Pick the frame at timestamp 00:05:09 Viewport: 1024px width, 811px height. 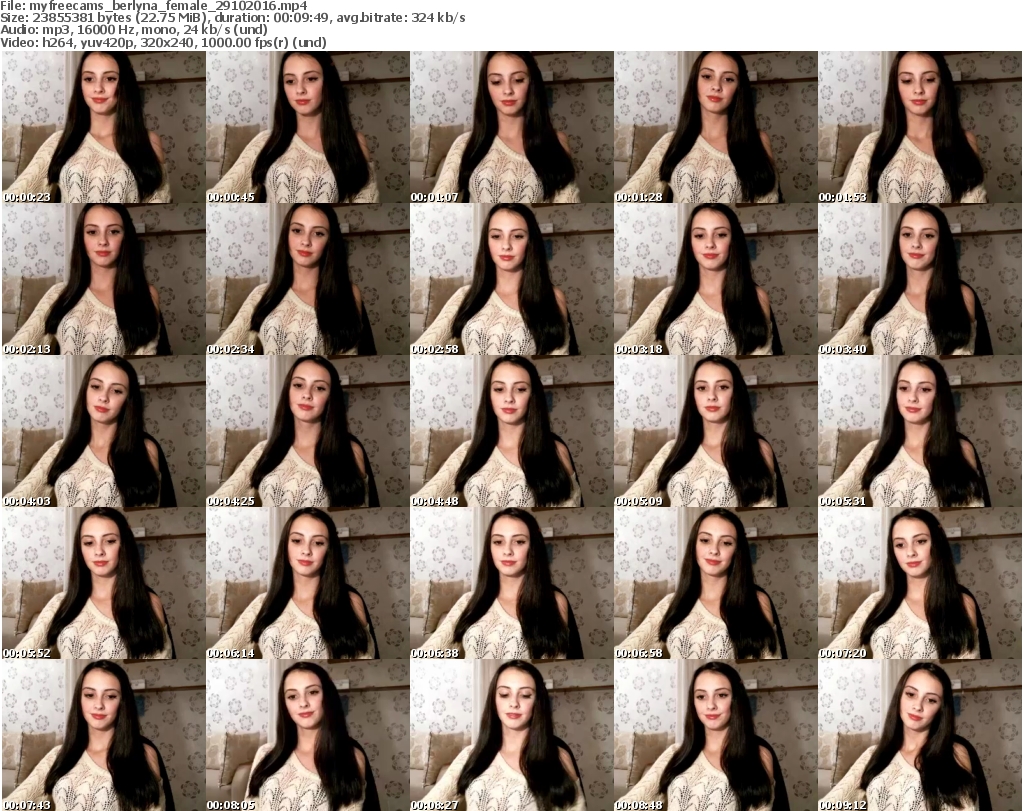pyautogui.click(x=715, y=431)
